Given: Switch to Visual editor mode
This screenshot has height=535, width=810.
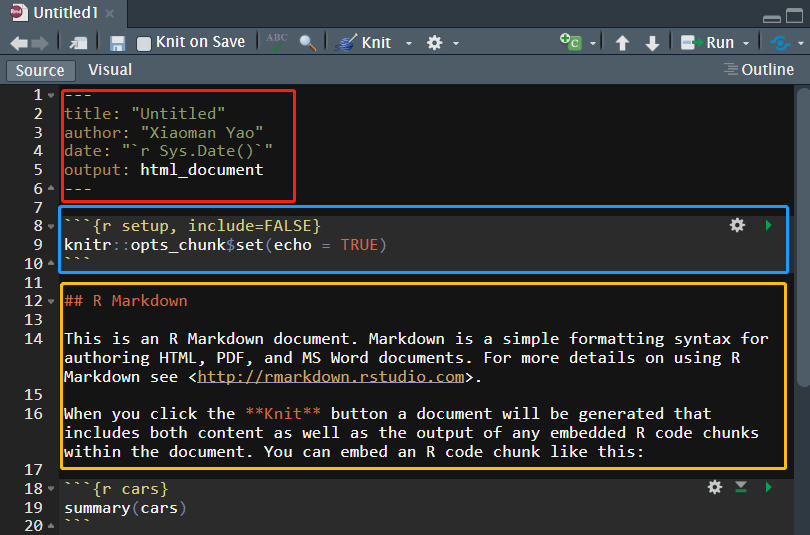Looking at the screenshot, I should click(x=110, y=70).
